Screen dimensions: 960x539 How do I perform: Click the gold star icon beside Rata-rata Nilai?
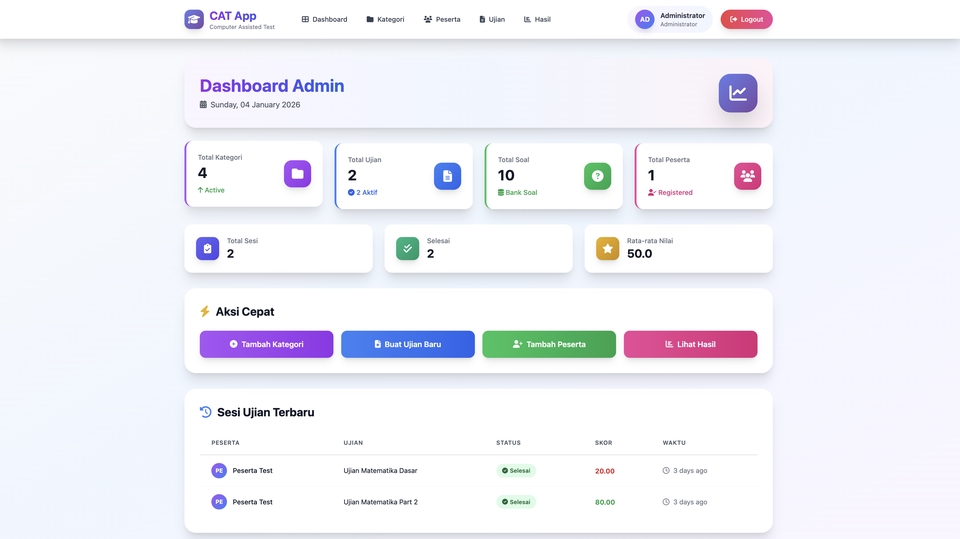[607, 248]
